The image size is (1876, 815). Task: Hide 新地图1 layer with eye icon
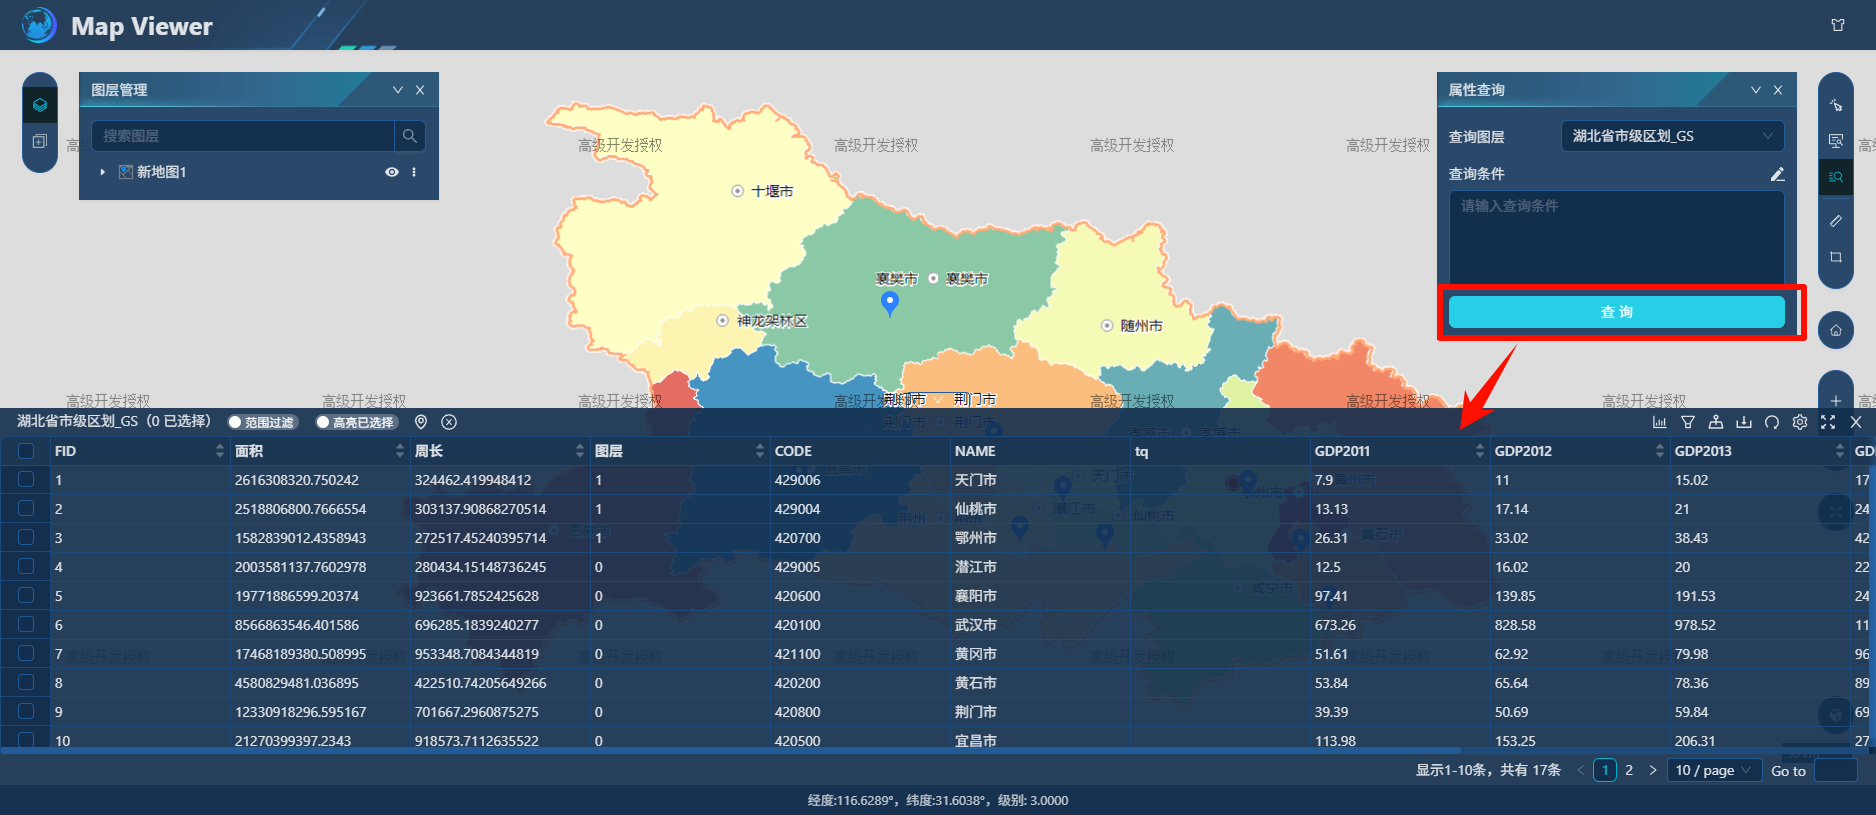[x=392, y=172]
